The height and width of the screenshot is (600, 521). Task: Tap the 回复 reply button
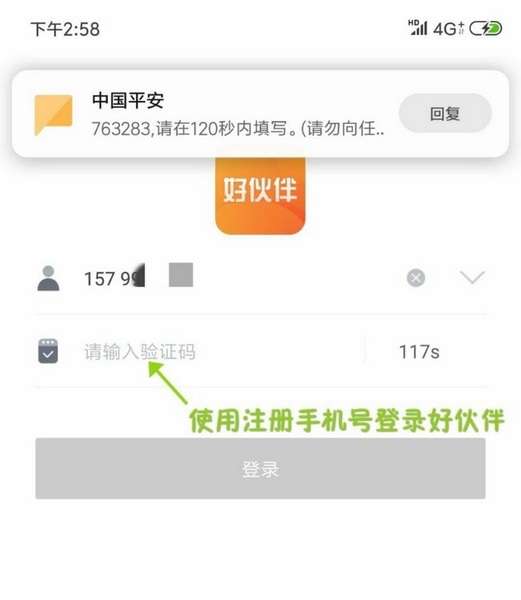(x=445, y=114)
